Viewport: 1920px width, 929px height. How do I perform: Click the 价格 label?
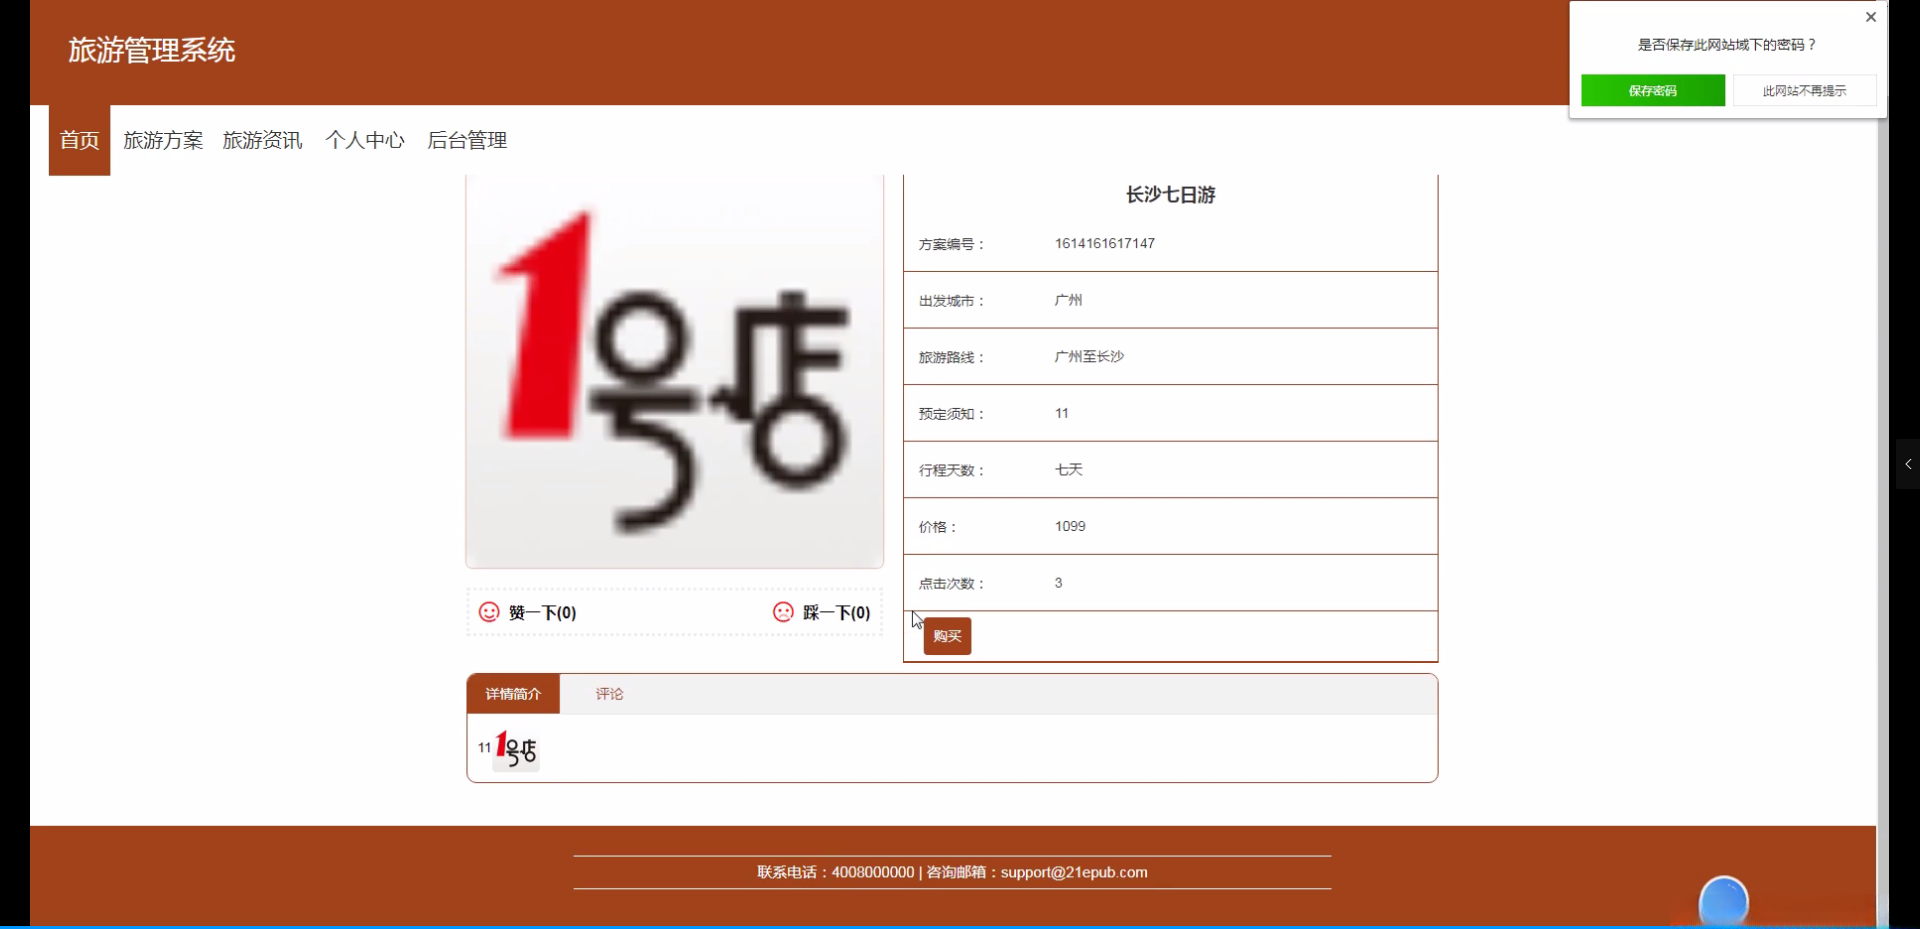pyautogui.click(x=937, y=527)
